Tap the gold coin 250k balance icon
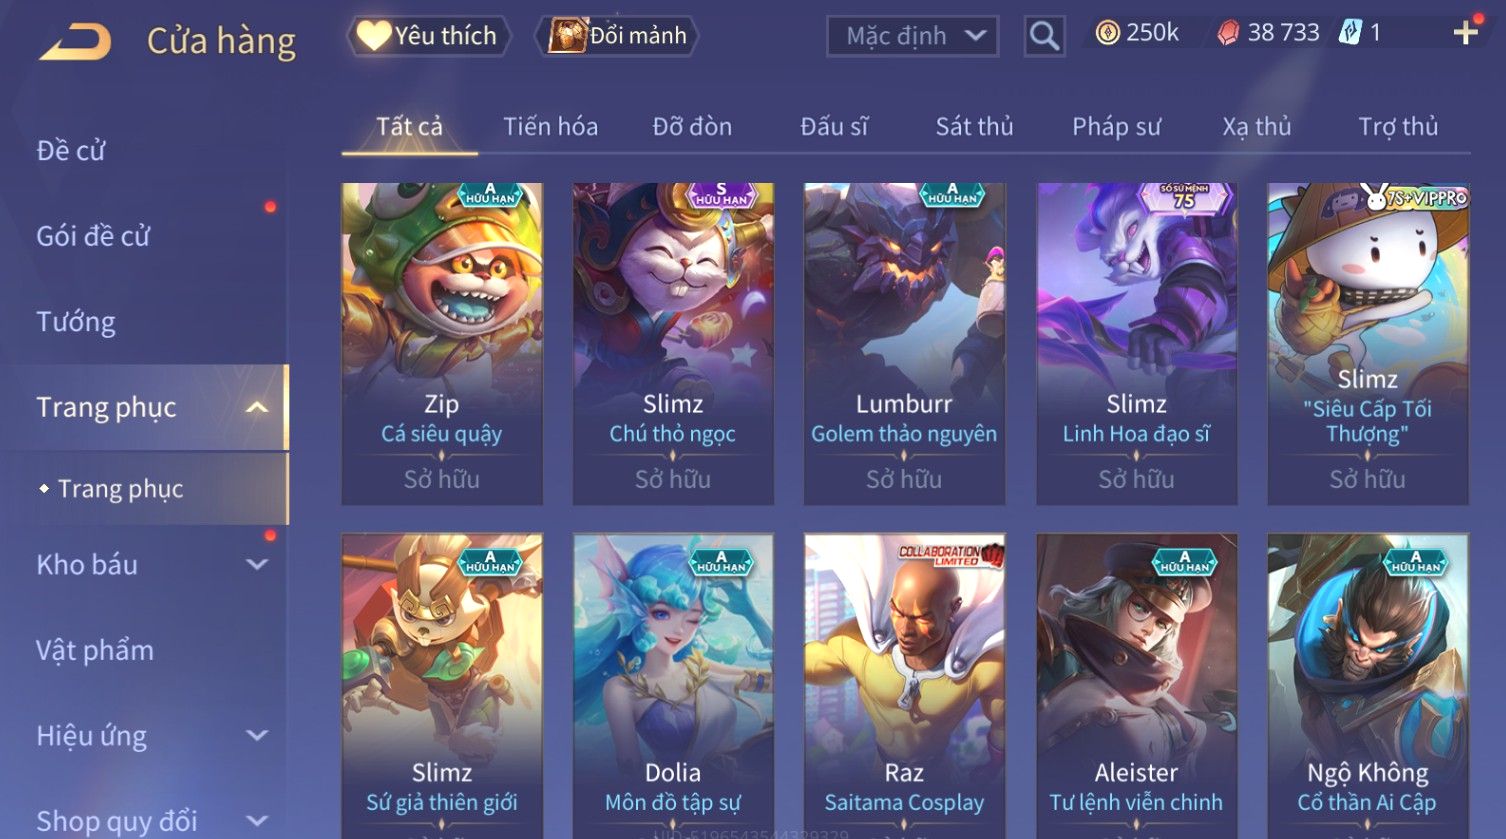Viewport: 1506px width, 839px height. [x=1107, y=34]
